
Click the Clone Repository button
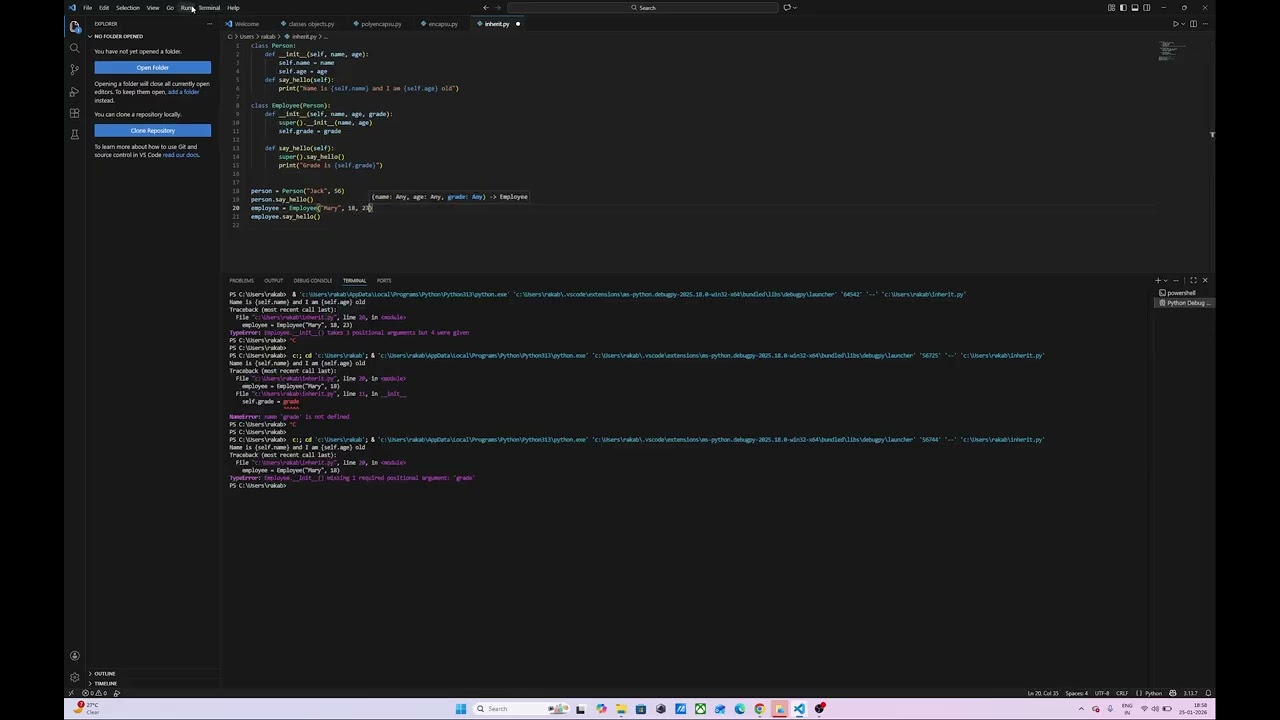click(152, 131)
